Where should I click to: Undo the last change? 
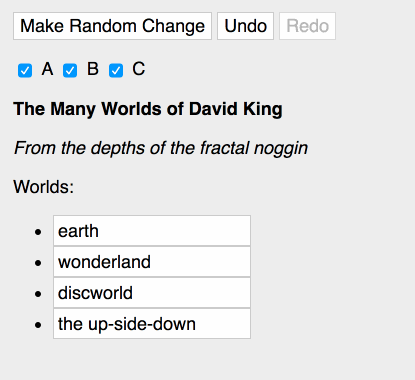[x=245, y=26]
